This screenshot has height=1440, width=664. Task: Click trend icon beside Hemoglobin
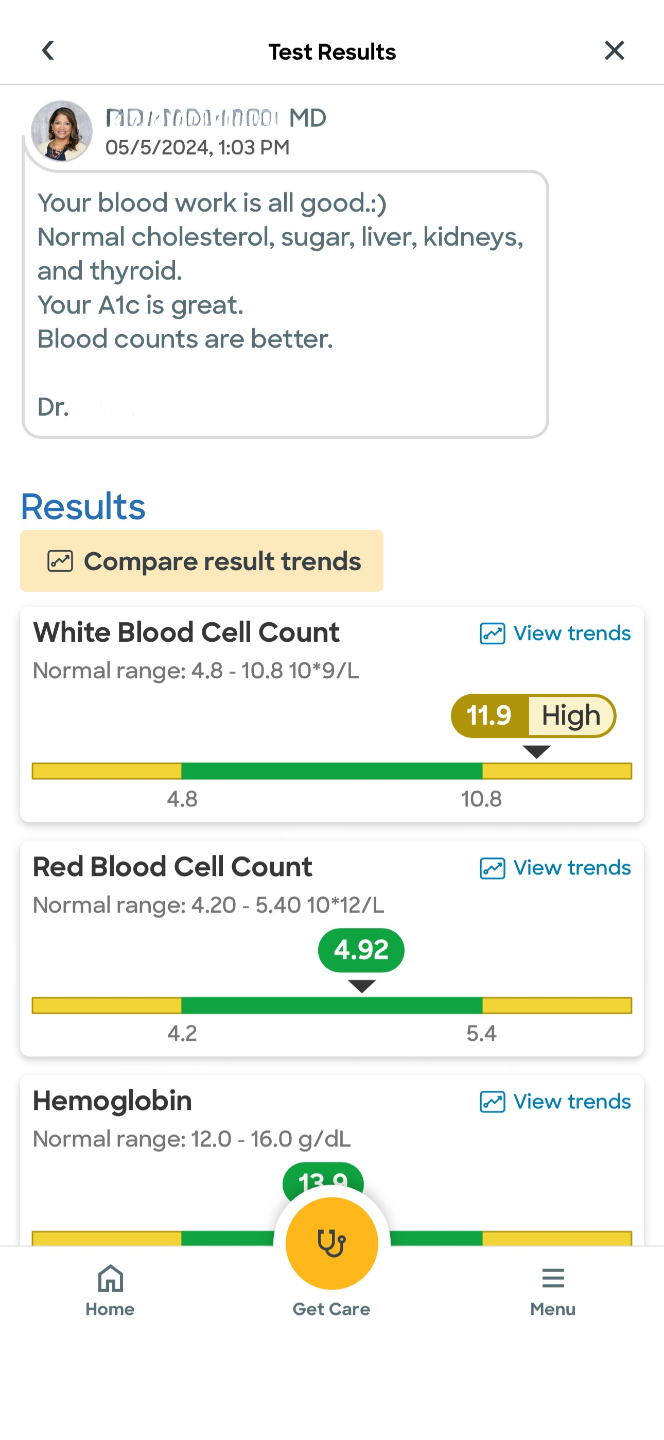click(x=492, y=1101)
